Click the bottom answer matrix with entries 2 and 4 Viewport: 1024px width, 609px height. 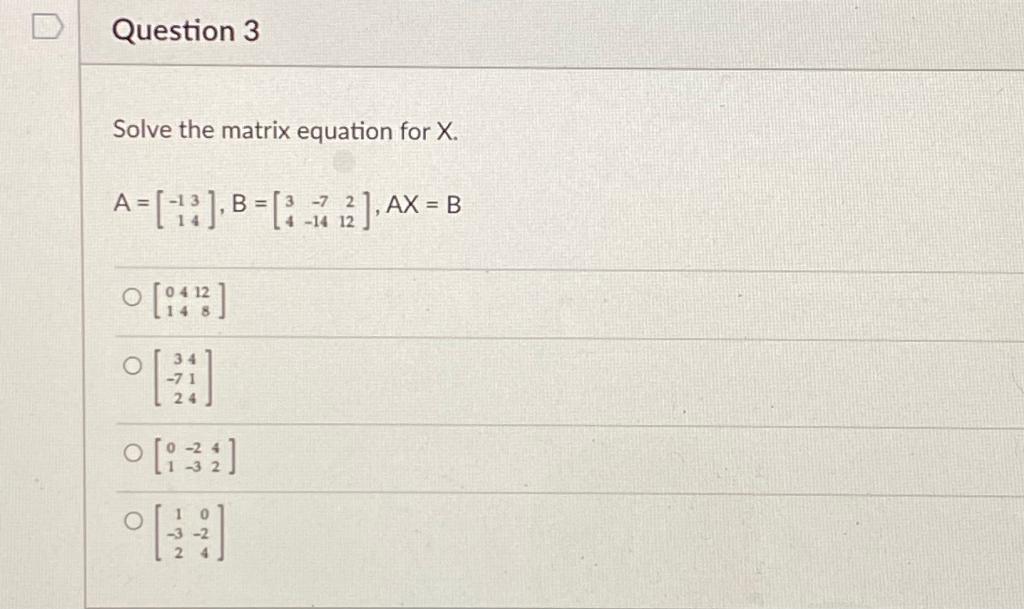point(190,532)
